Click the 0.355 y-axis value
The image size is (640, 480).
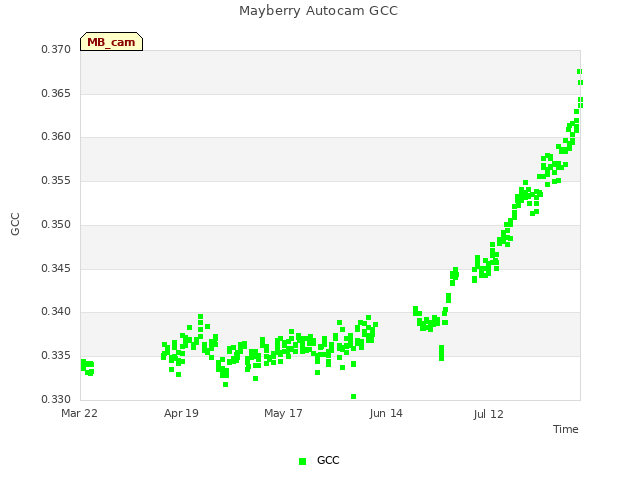[x=56, y=180]
